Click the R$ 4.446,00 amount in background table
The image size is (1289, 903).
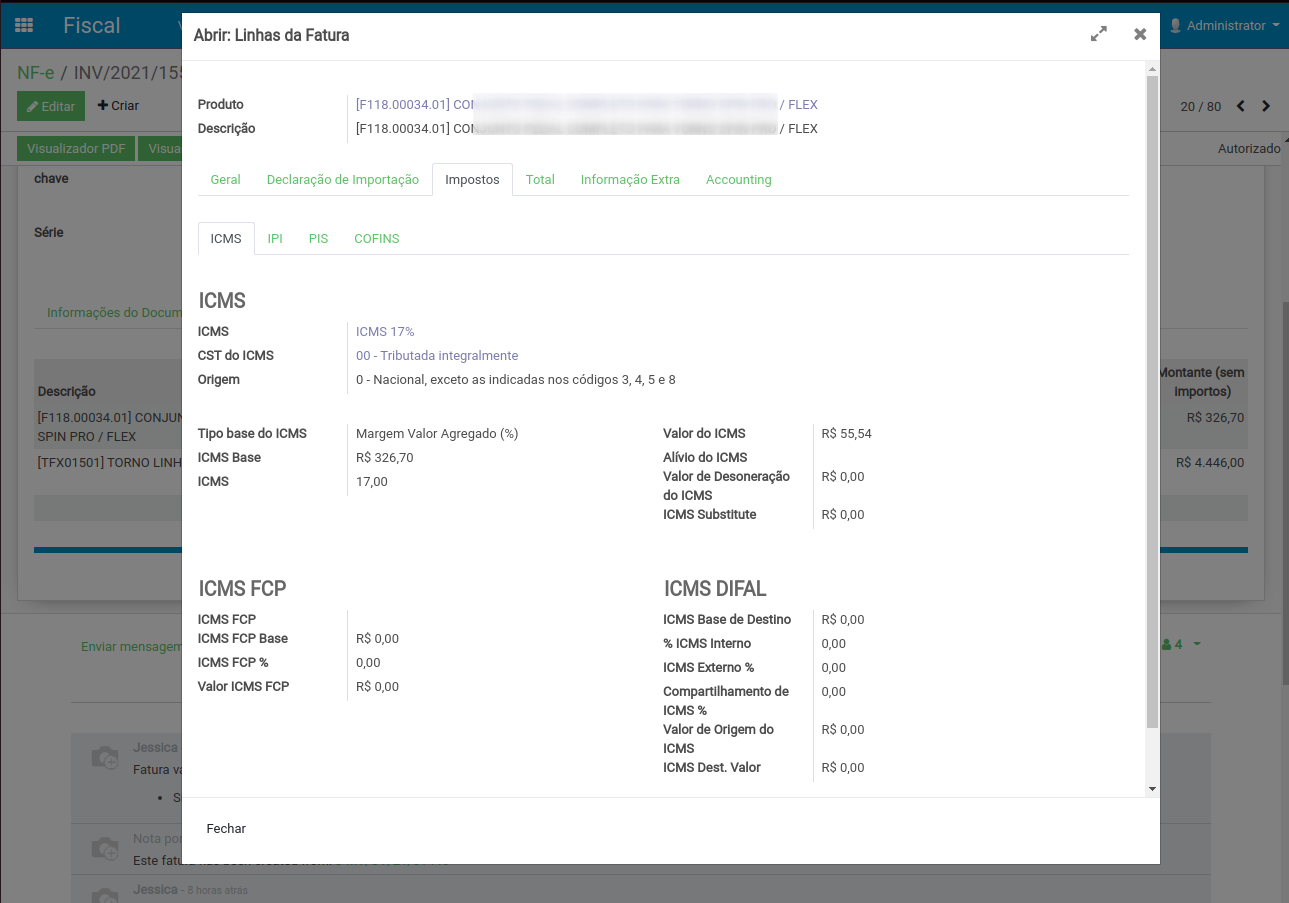tap(1210, 463)
